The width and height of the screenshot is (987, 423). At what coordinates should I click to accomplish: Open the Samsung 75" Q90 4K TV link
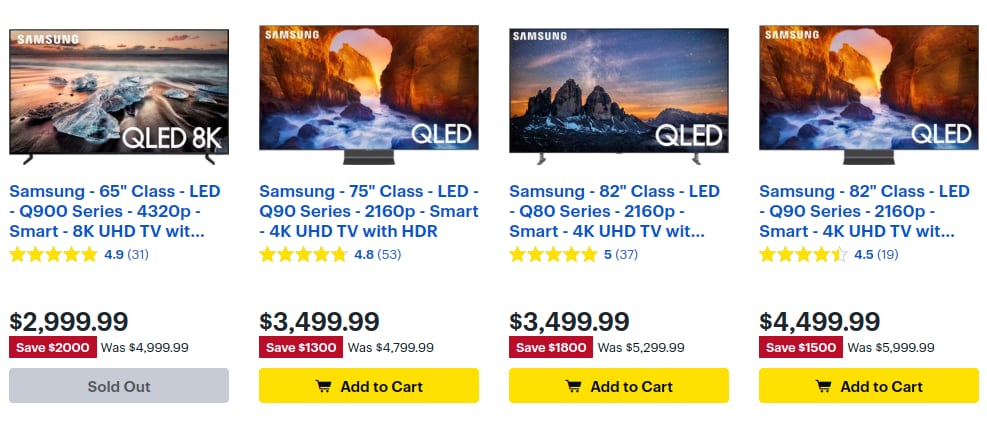coord(368,211)
